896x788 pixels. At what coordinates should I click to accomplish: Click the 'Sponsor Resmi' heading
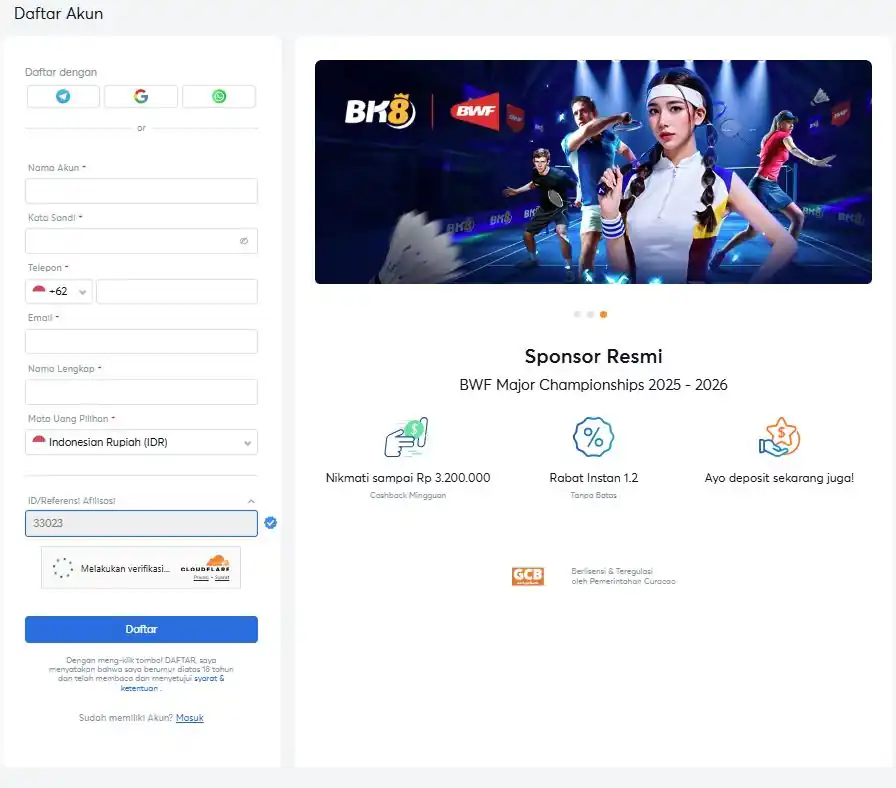point(594,356)
